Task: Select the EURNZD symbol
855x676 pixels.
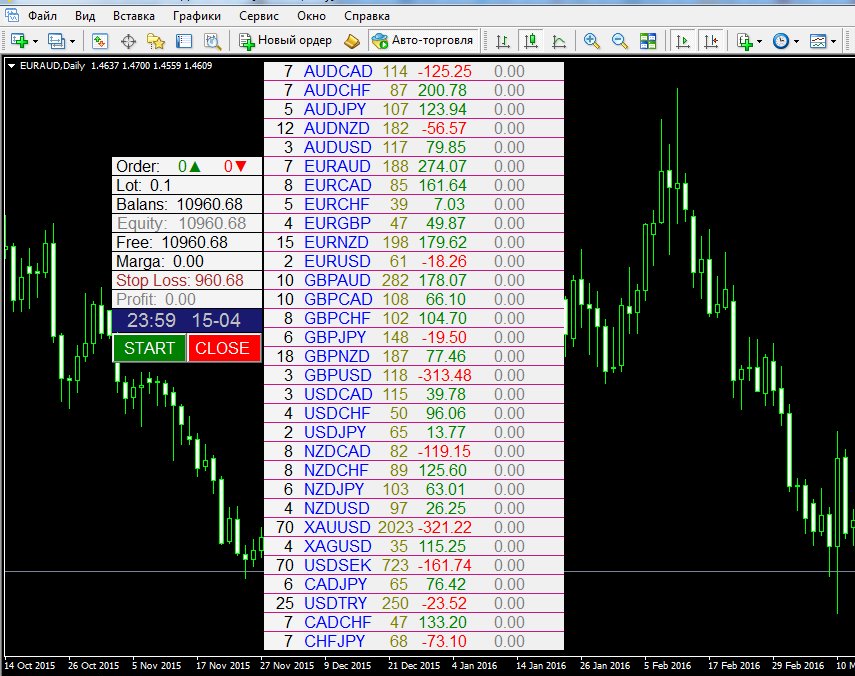Action: pyautogui.click(x=336, y=242)
